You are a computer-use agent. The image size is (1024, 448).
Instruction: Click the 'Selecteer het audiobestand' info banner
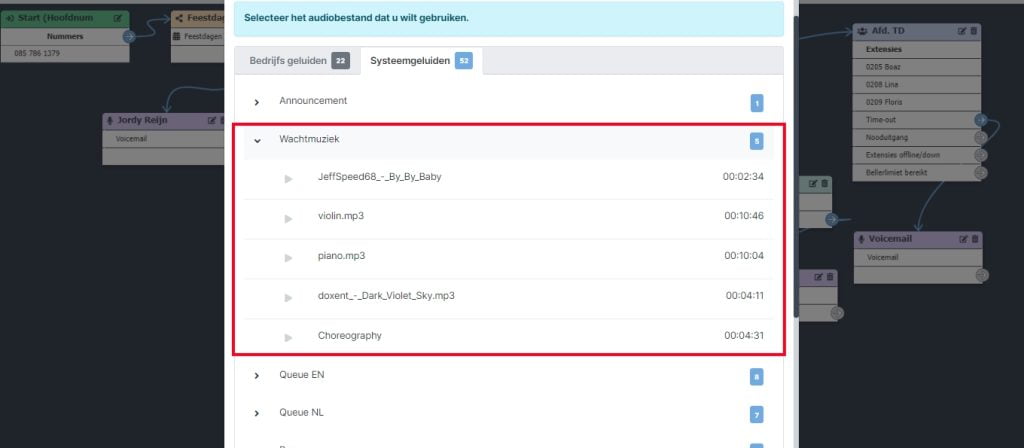[509, 18]
